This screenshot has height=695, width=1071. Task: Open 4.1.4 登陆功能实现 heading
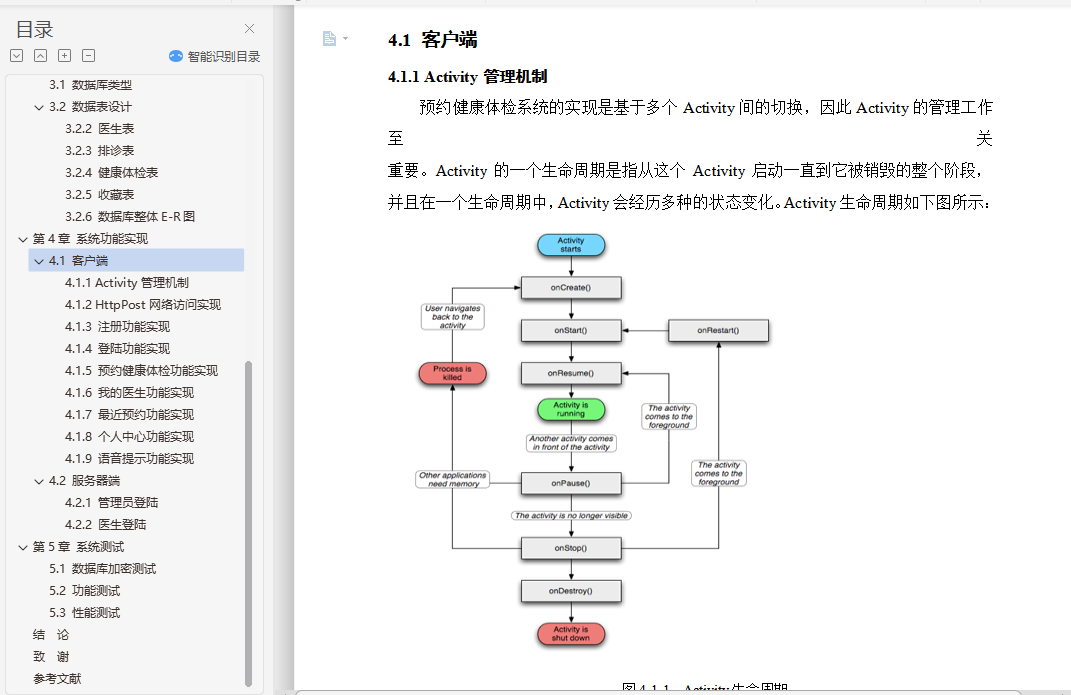pyautogui.click(x=117, y=348)
